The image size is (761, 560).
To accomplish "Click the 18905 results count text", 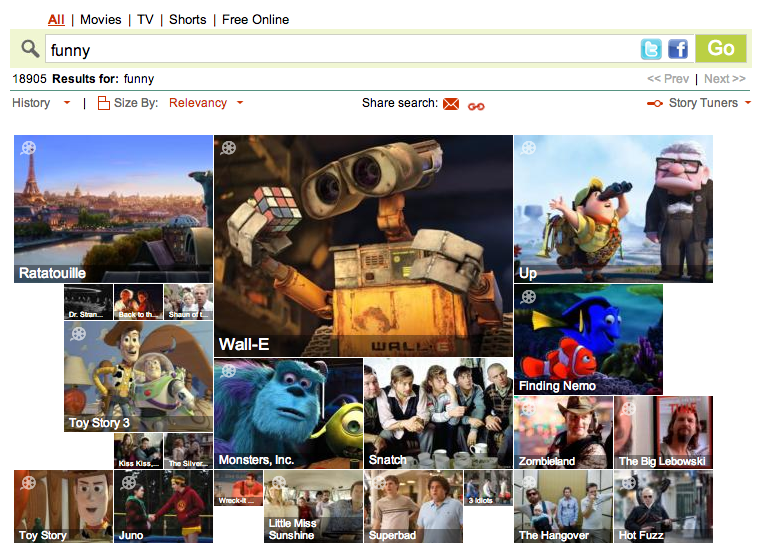I will [30, 79].
